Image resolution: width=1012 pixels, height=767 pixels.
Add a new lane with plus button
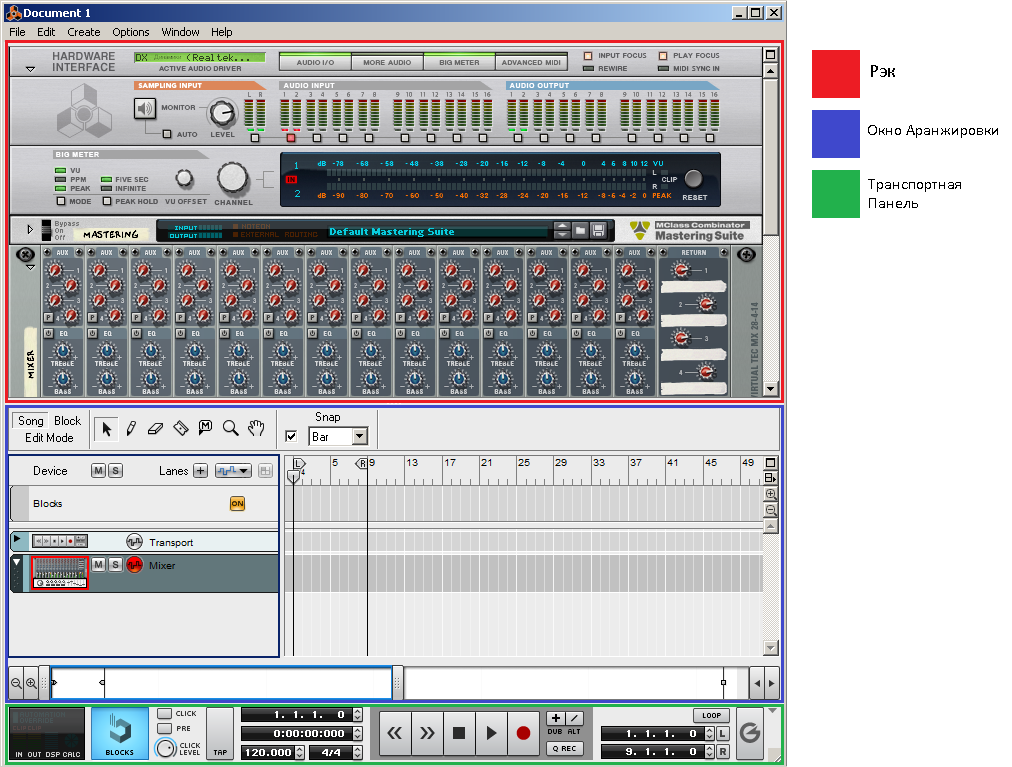pyautogui.click(x=200, y=471)
